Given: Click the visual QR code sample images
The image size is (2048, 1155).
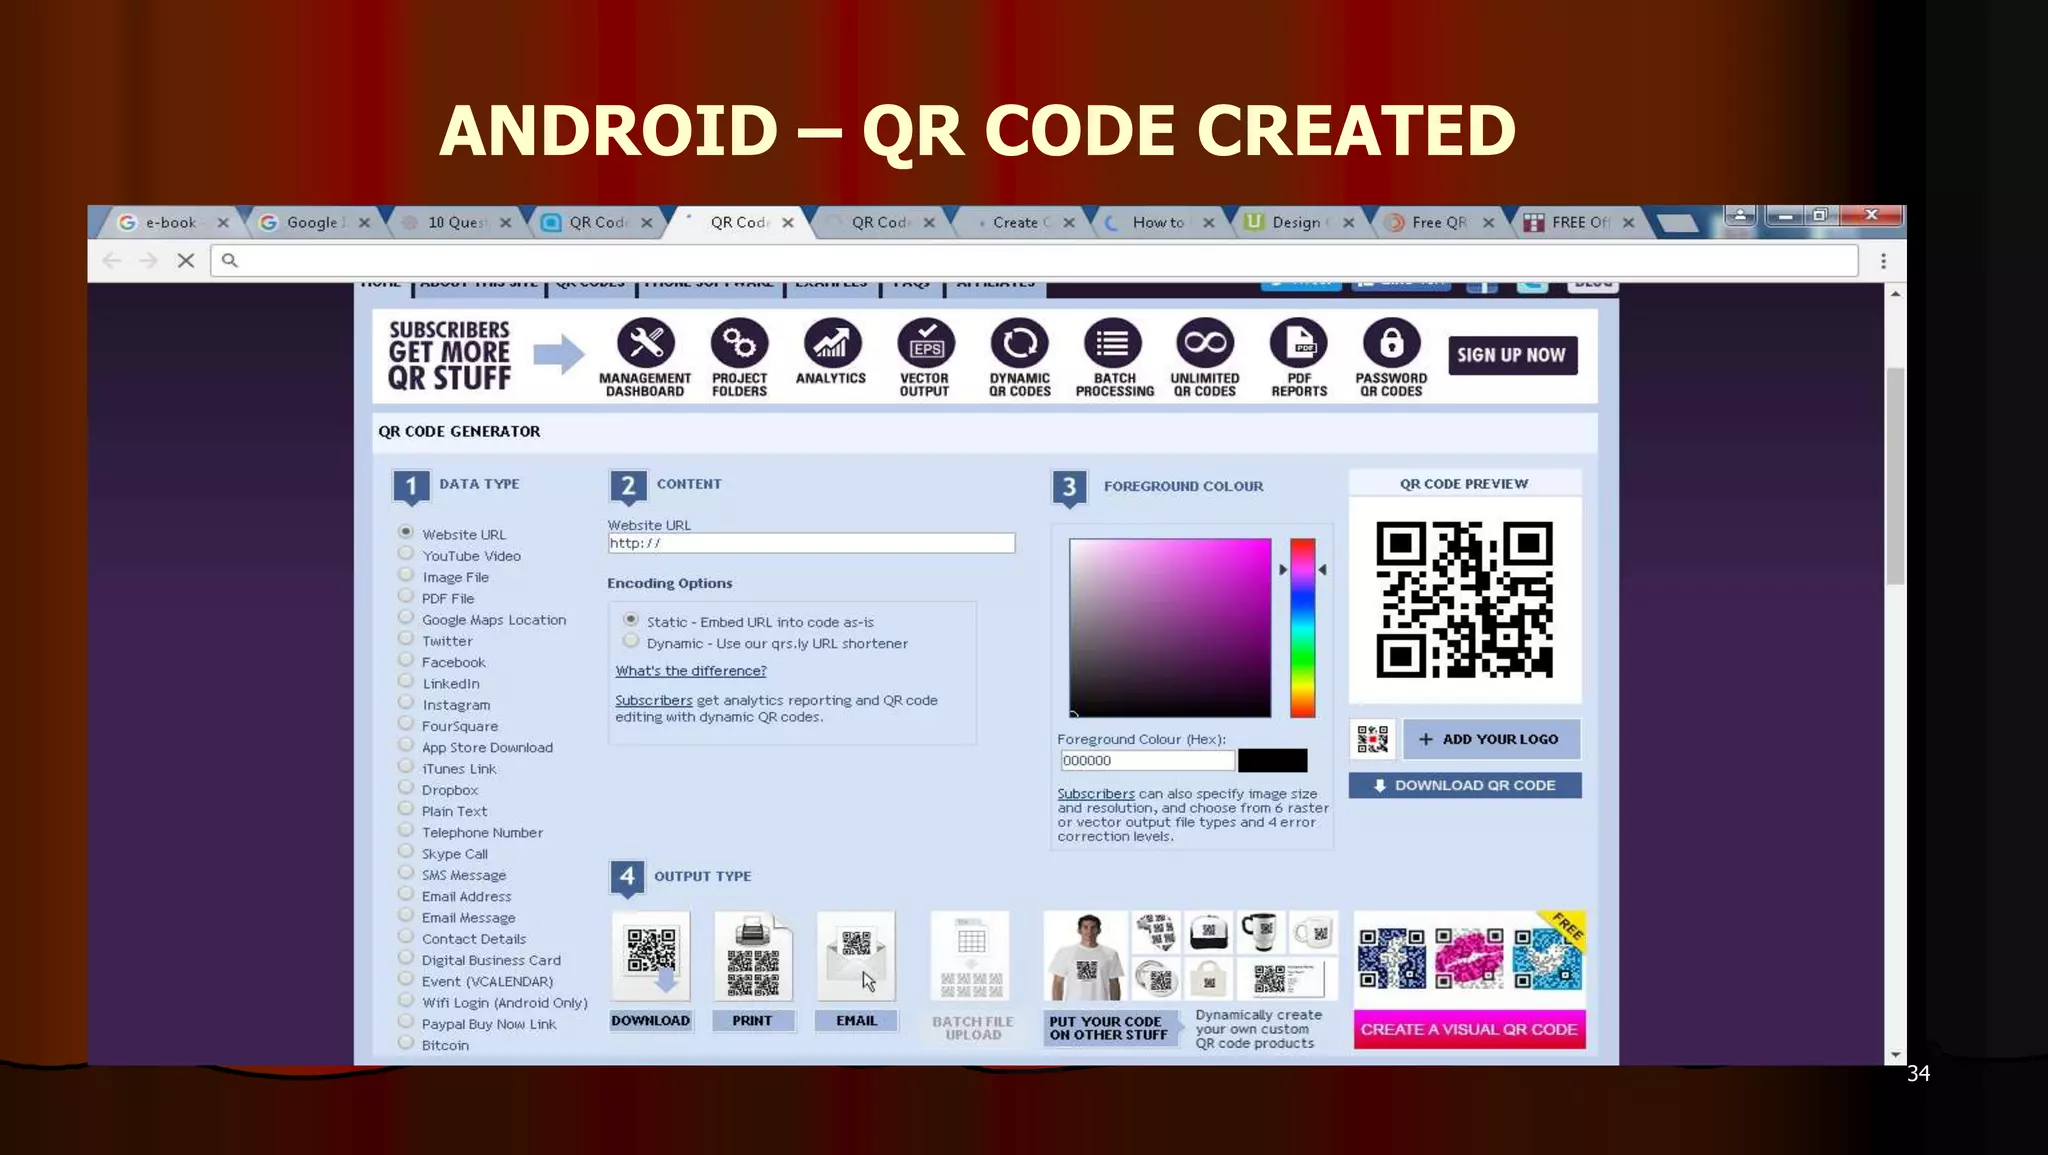Looking at the screenshot, I should [x=1469, y=957].
